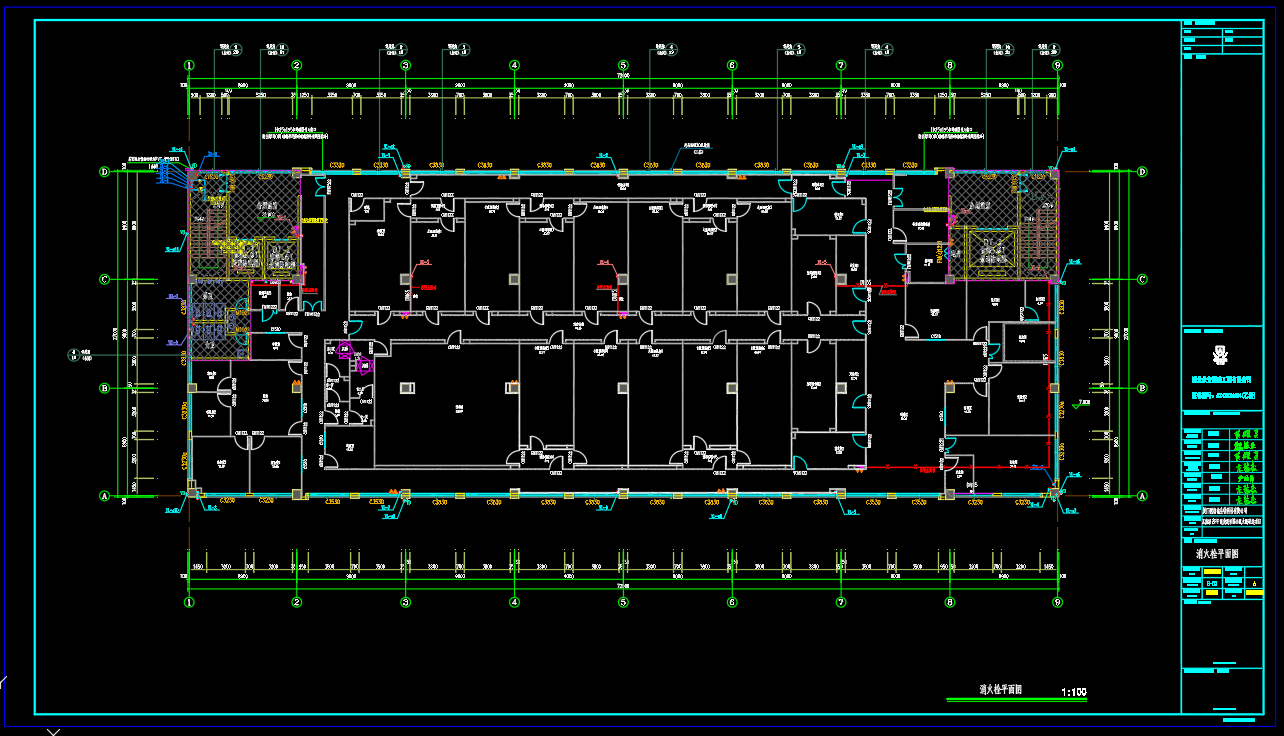Viewport: 1284px width, 736px height.
Task: Click grid axis bubble 1 at top
Action: pyautogui.click(x=188, y=66)
